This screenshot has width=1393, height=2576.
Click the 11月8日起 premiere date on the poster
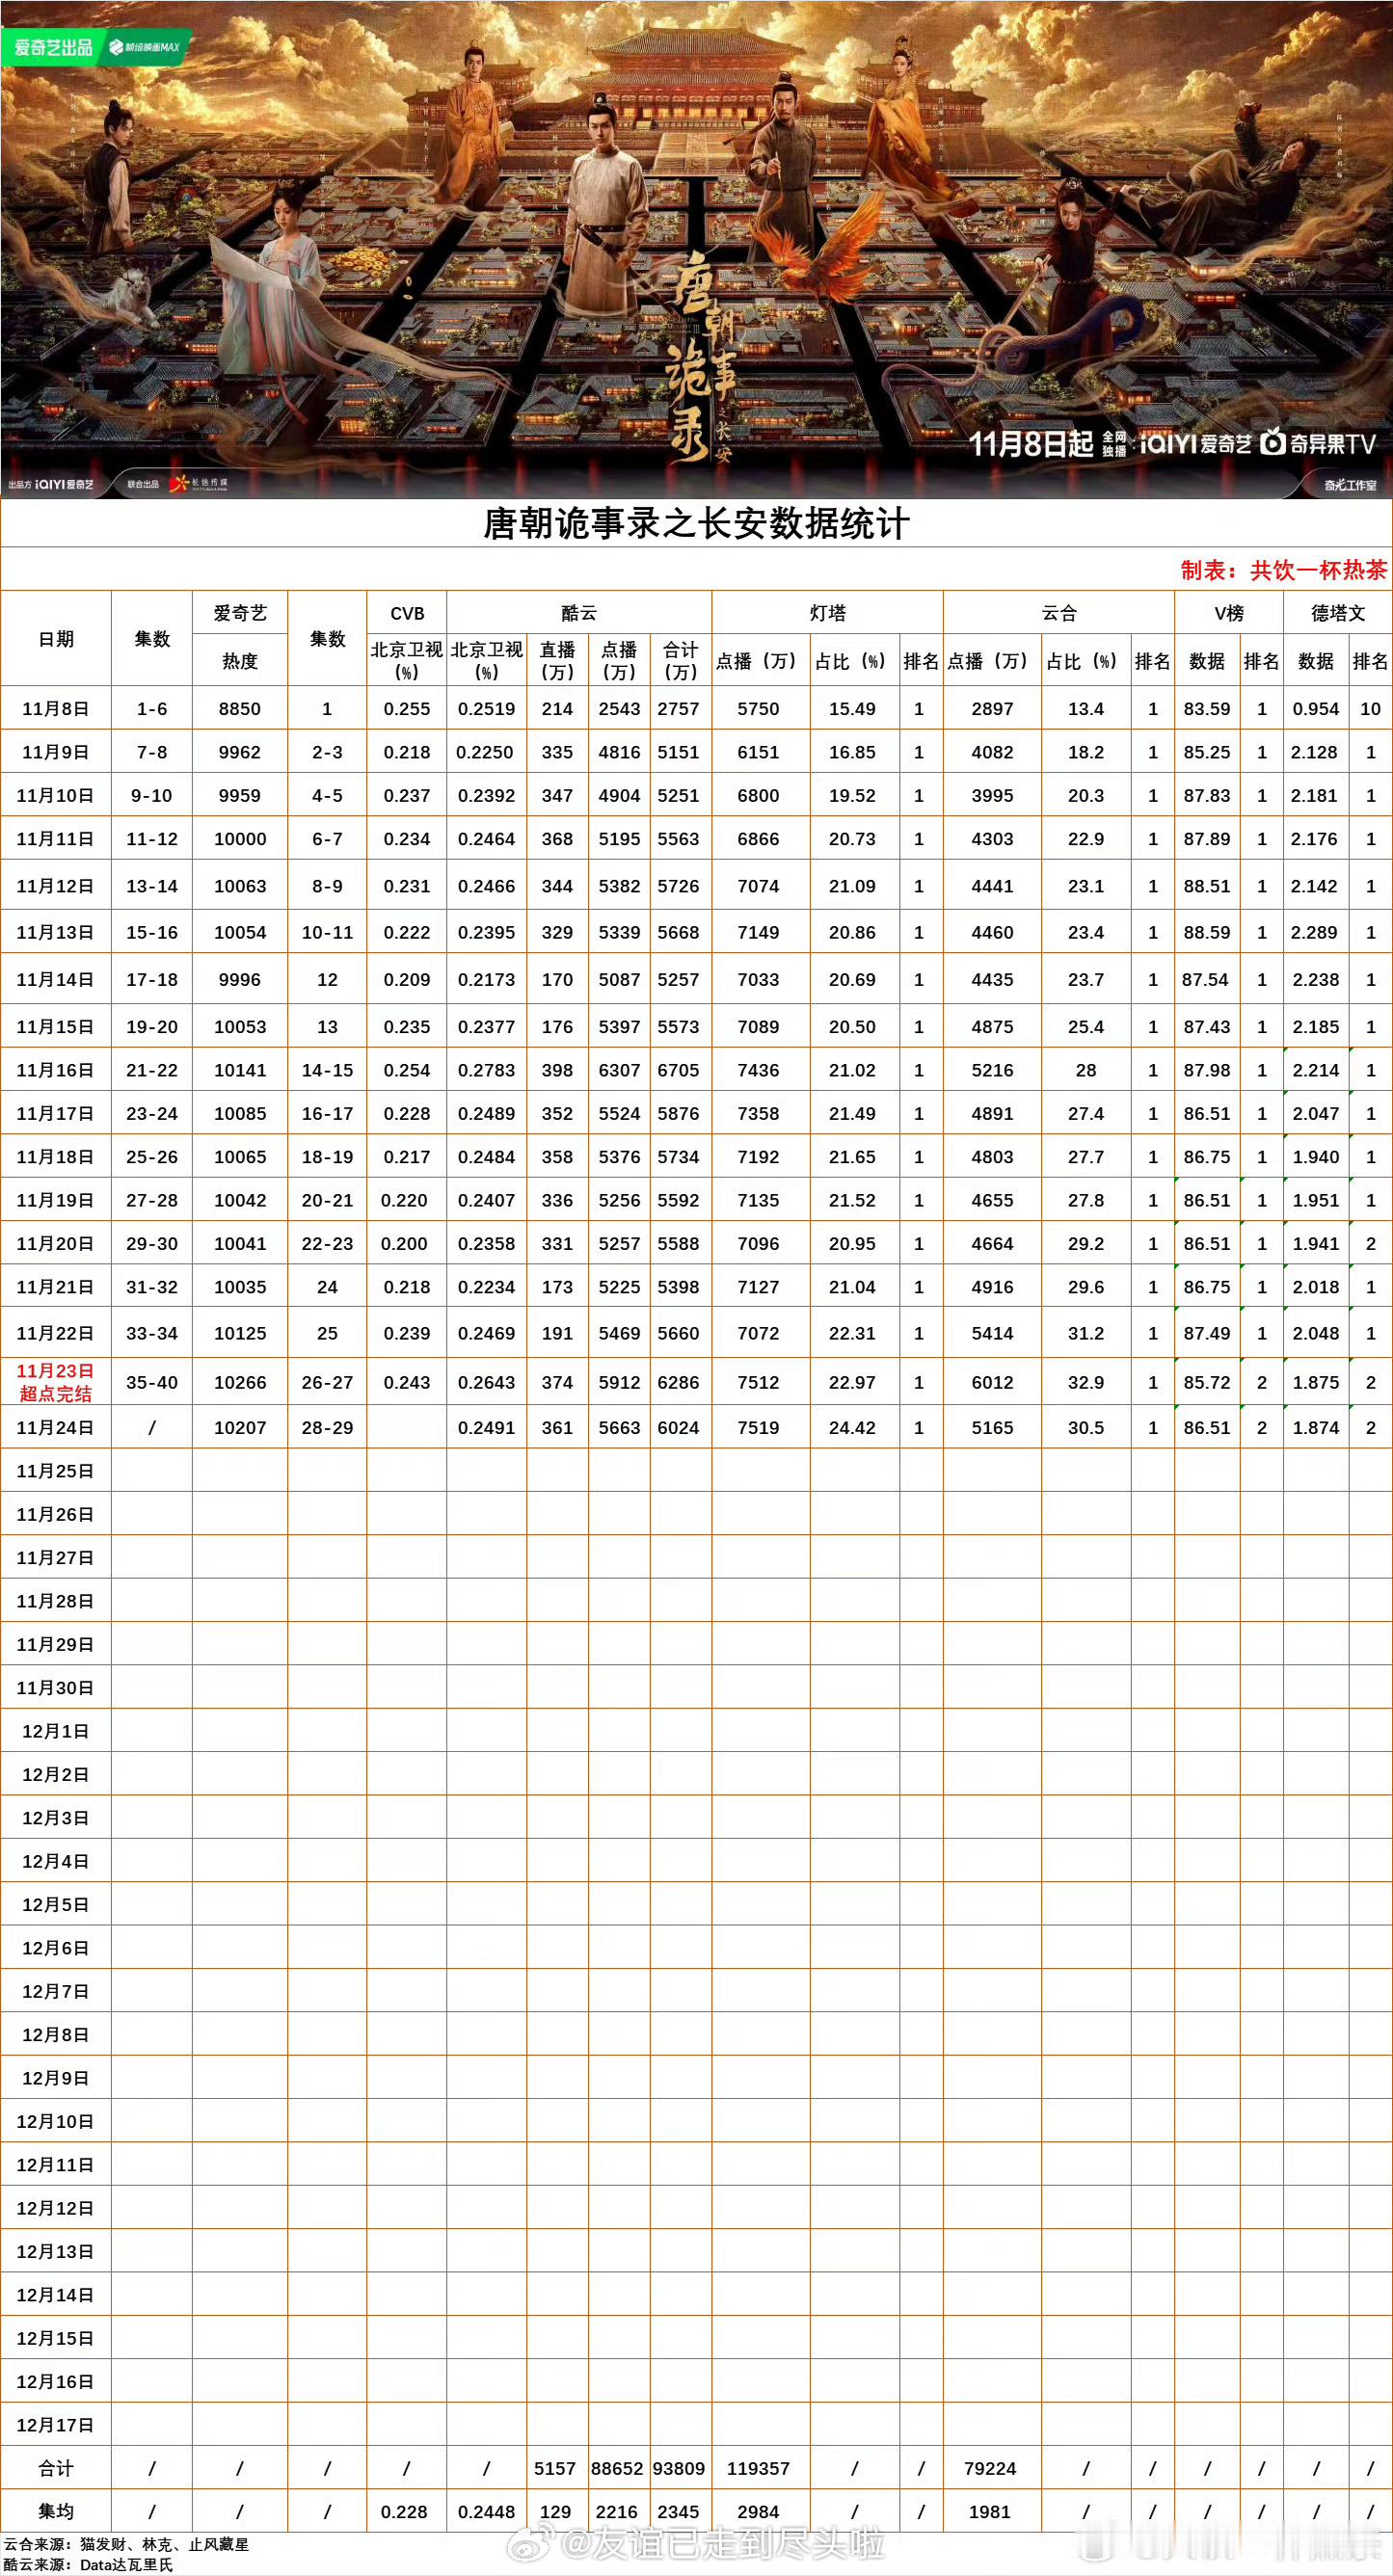pos(1030,444)
